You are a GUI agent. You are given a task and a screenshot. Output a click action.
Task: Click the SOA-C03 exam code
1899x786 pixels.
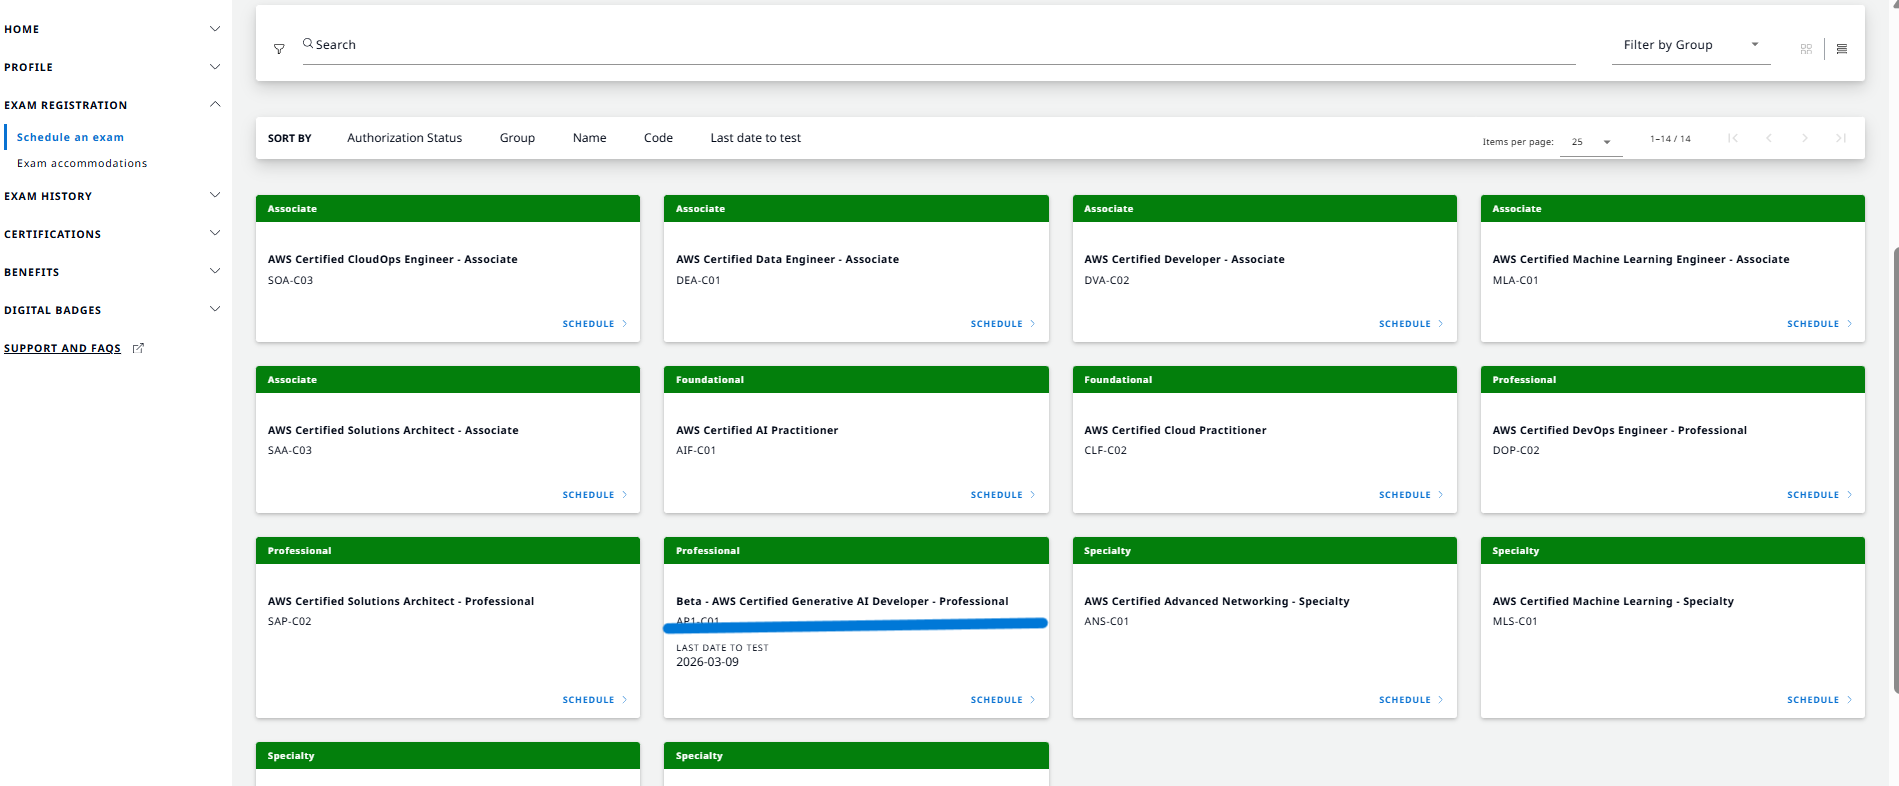pos(290,280)
